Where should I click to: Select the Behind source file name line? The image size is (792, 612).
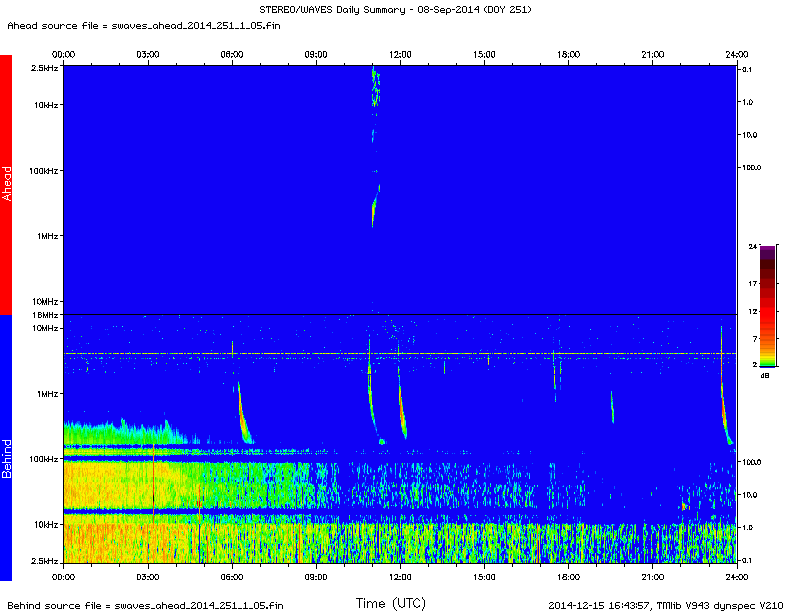tap(145, 605)
